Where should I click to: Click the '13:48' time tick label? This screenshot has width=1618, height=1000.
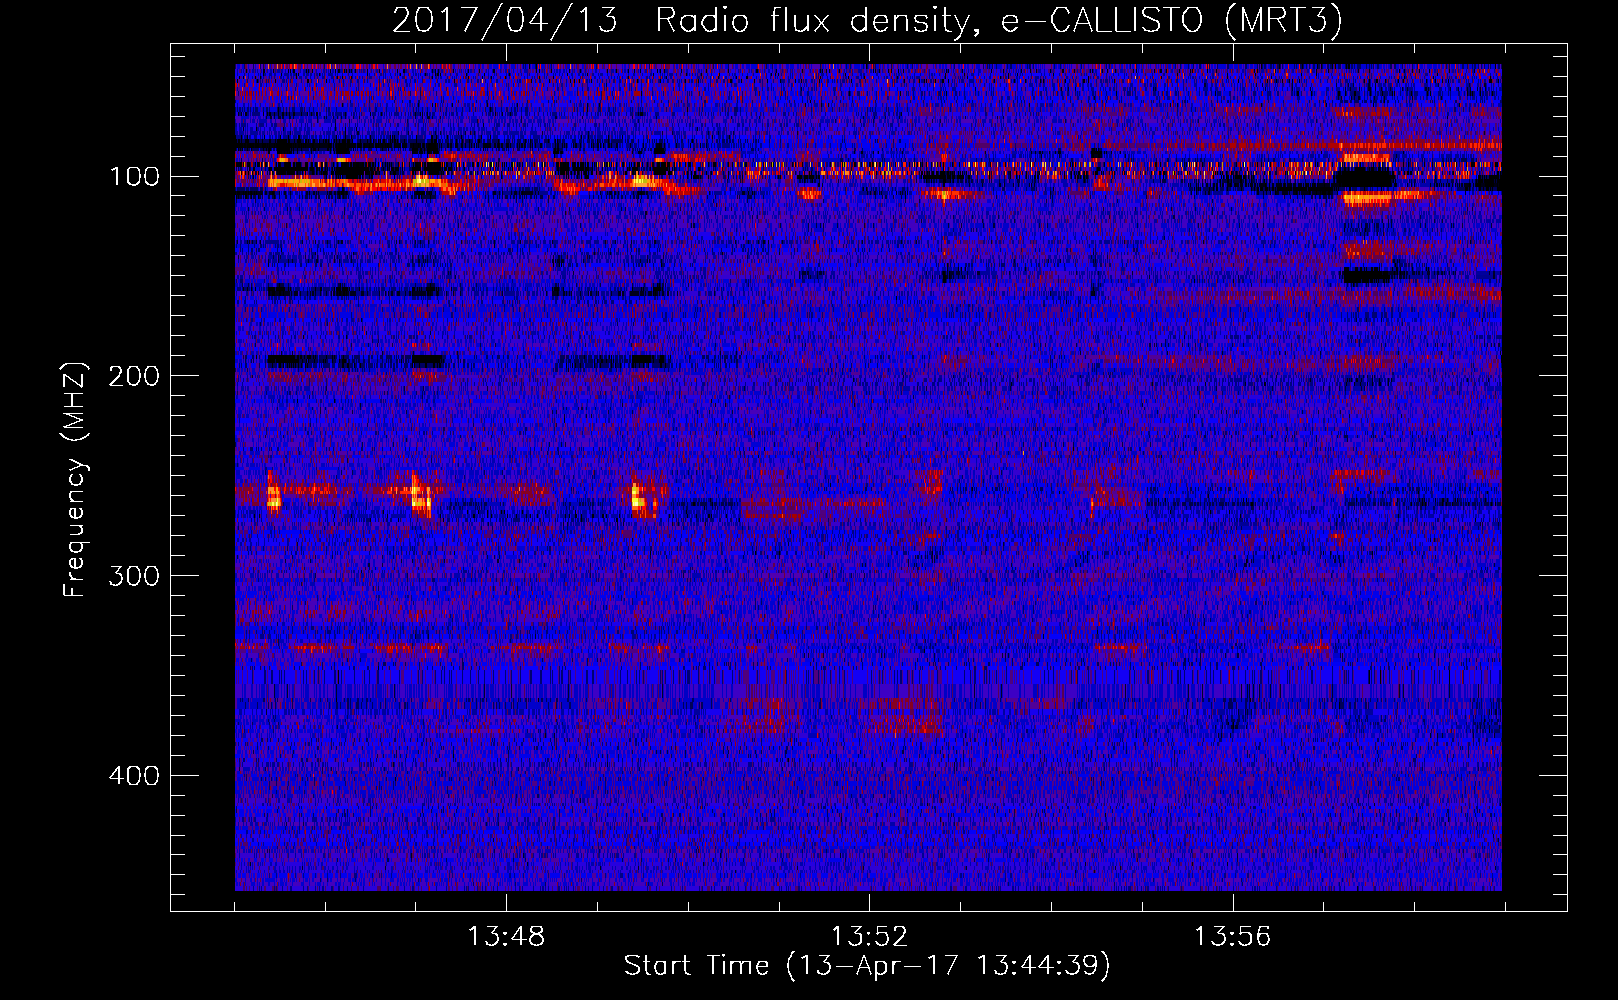point(506,937)
